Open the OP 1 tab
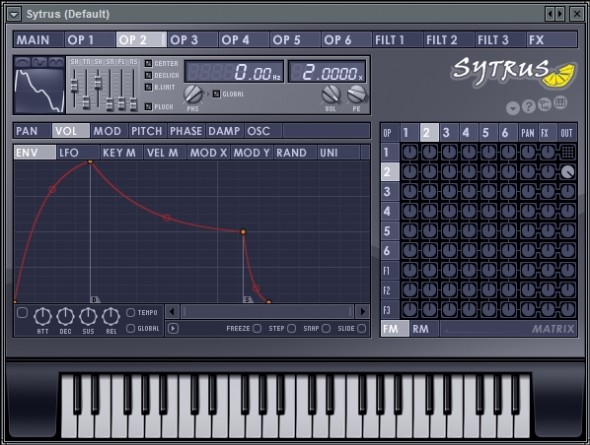Viewport: 590px width, 445px height. coord(90,40)
